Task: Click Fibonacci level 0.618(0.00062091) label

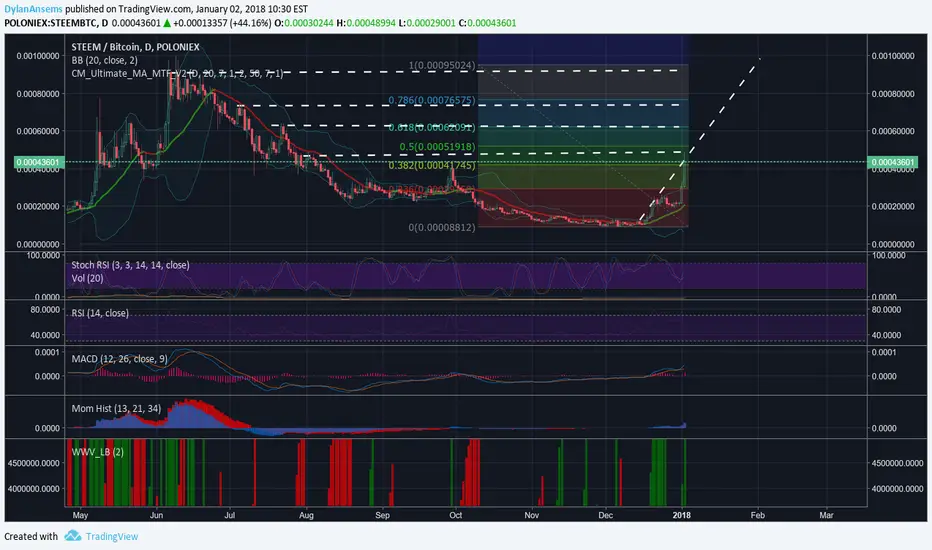Action: pos(432,127)
